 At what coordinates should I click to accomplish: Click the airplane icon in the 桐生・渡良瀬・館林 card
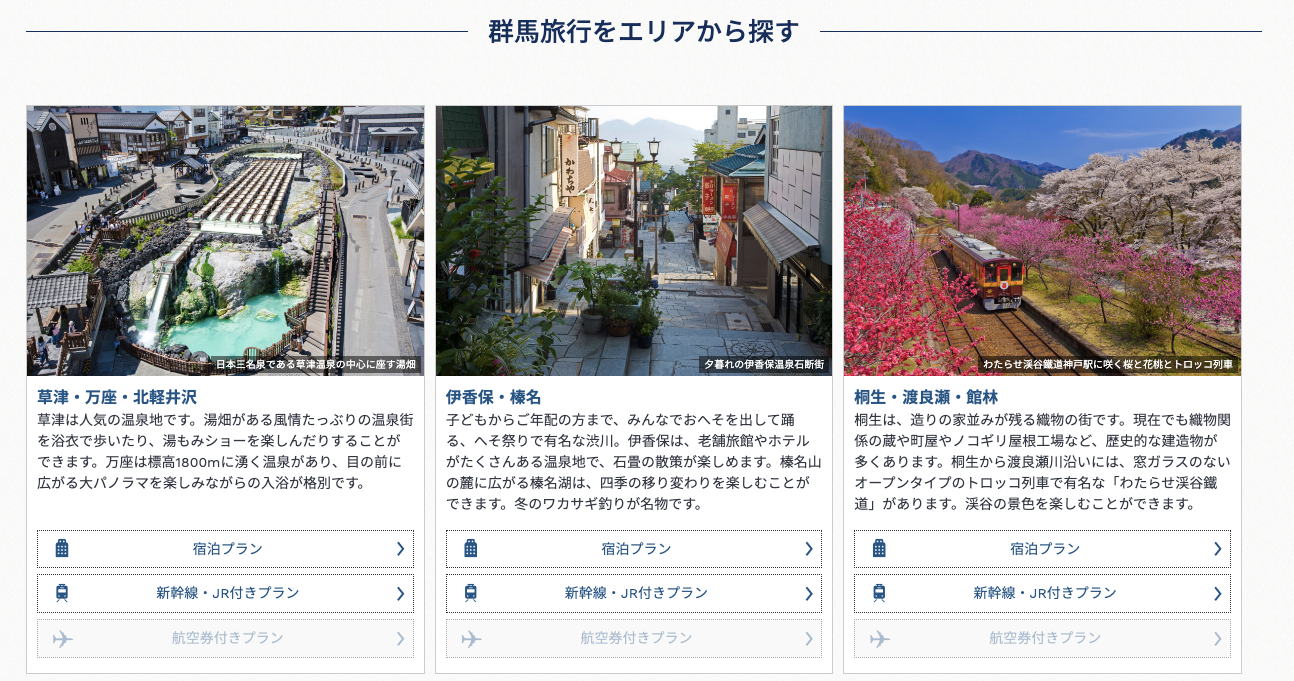[x=879, y=638]
